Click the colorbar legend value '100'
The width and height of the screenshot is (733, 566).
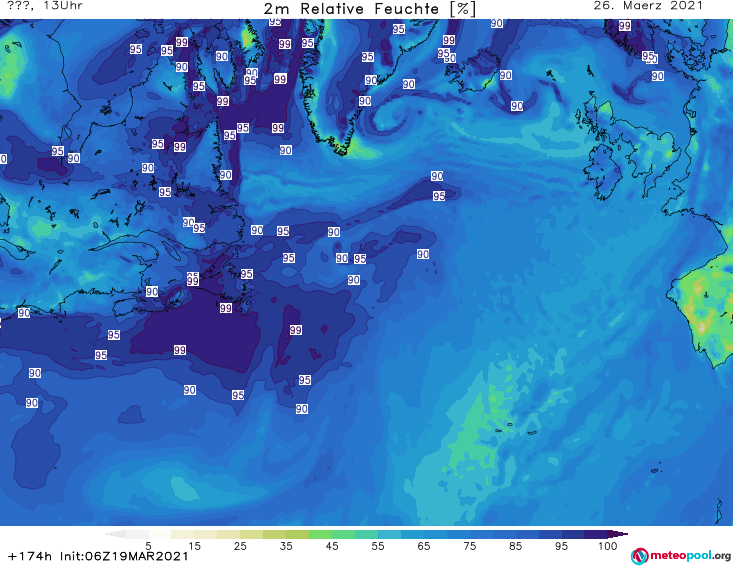tap(608, 546)
